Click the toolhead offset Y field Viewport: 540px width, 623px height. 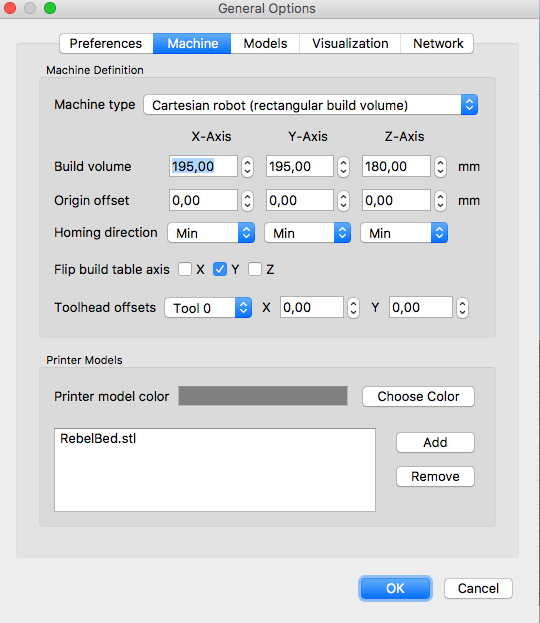point(421,307)
